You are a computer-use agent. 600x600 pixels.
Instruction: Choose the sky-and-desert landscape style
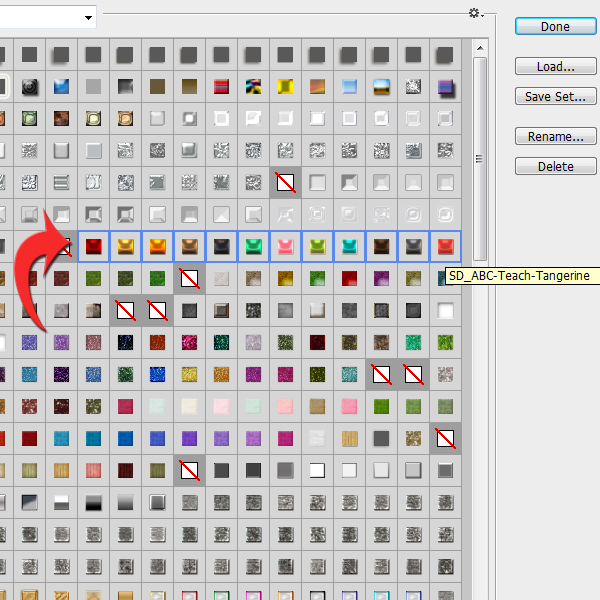pos(382,86)
